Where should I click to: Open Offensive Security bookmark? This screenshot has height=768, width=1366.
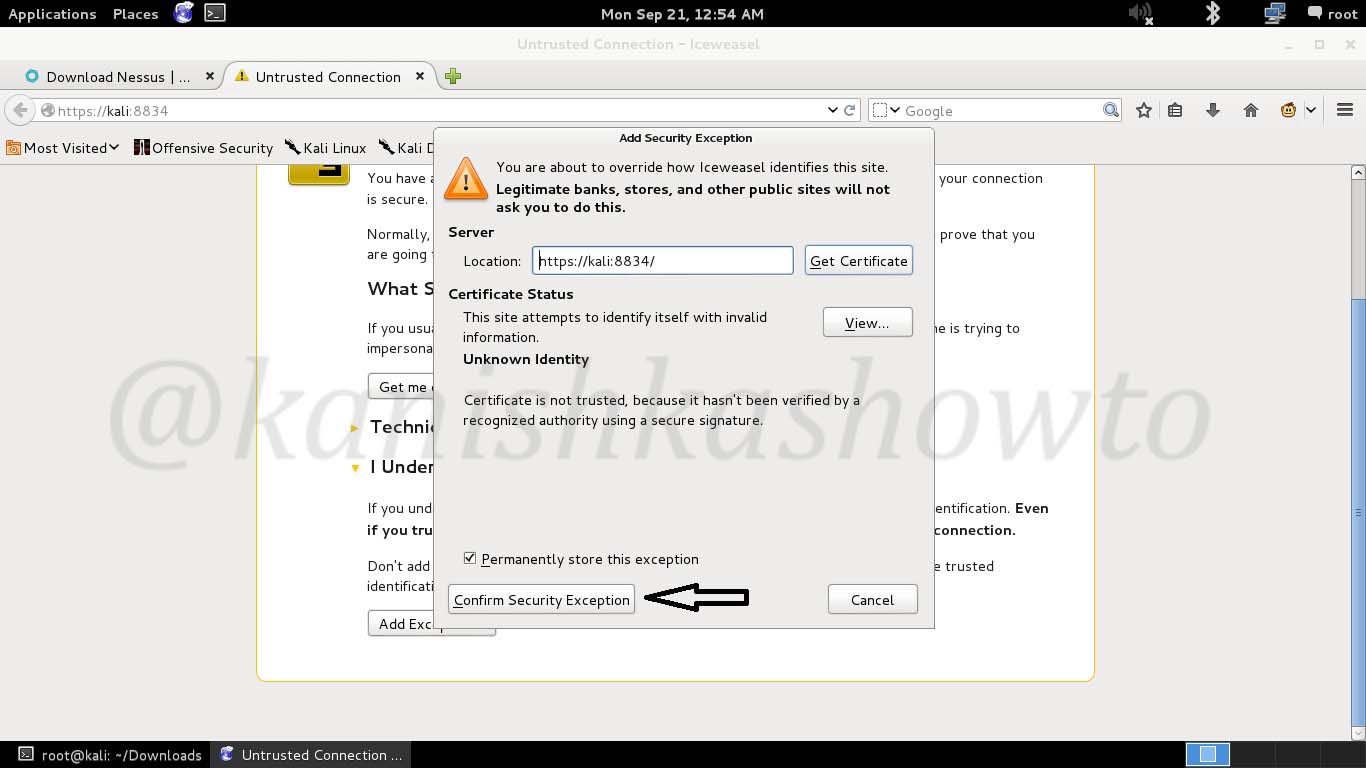[x=204, y=148]
